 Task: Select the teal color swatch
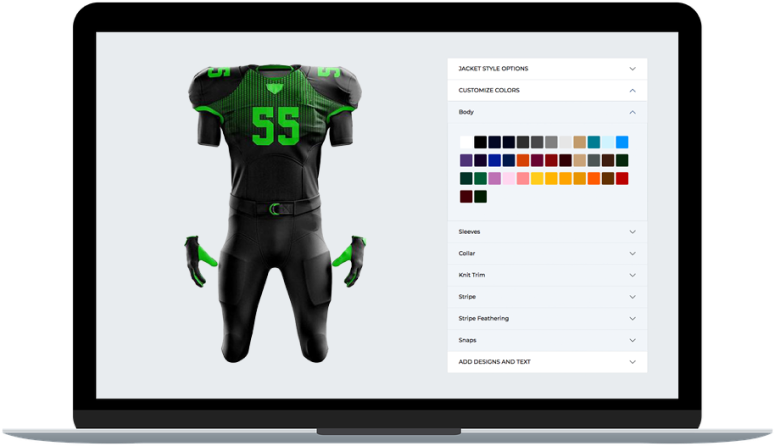click(x=594, y=142)
